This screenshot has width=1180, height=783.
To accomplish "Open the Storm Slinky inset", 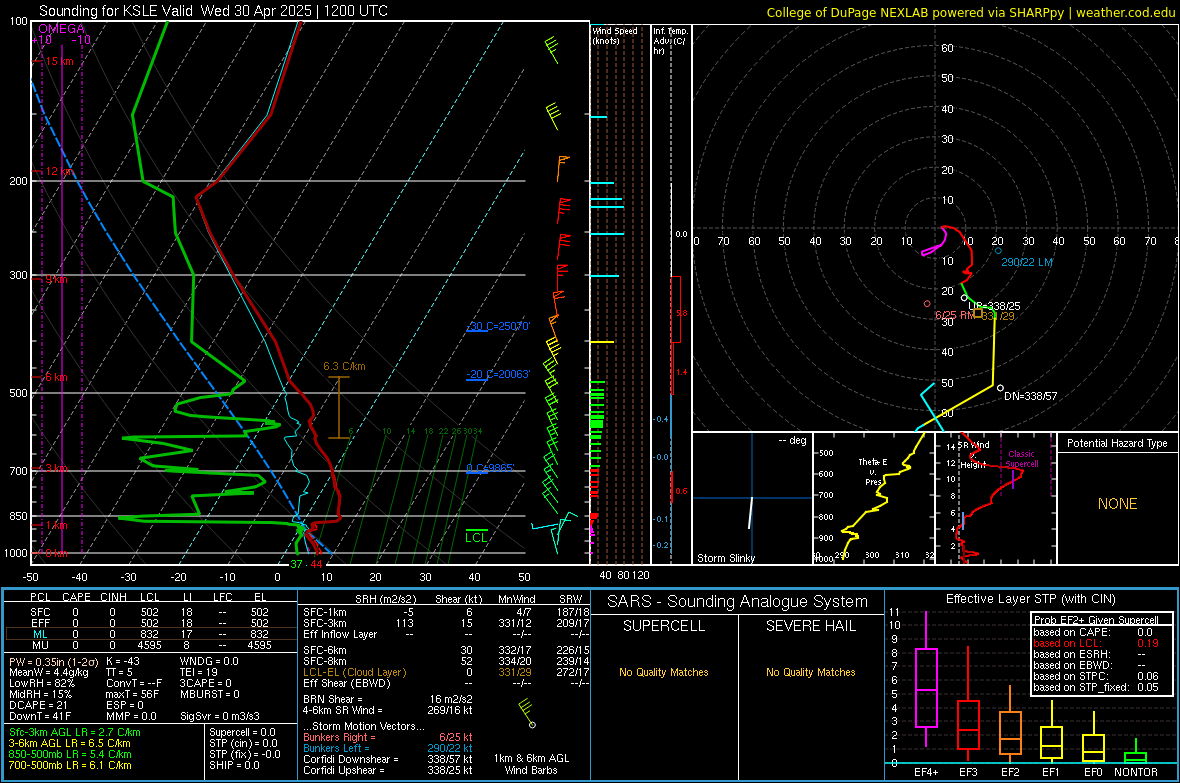I will tap(753, 498).
